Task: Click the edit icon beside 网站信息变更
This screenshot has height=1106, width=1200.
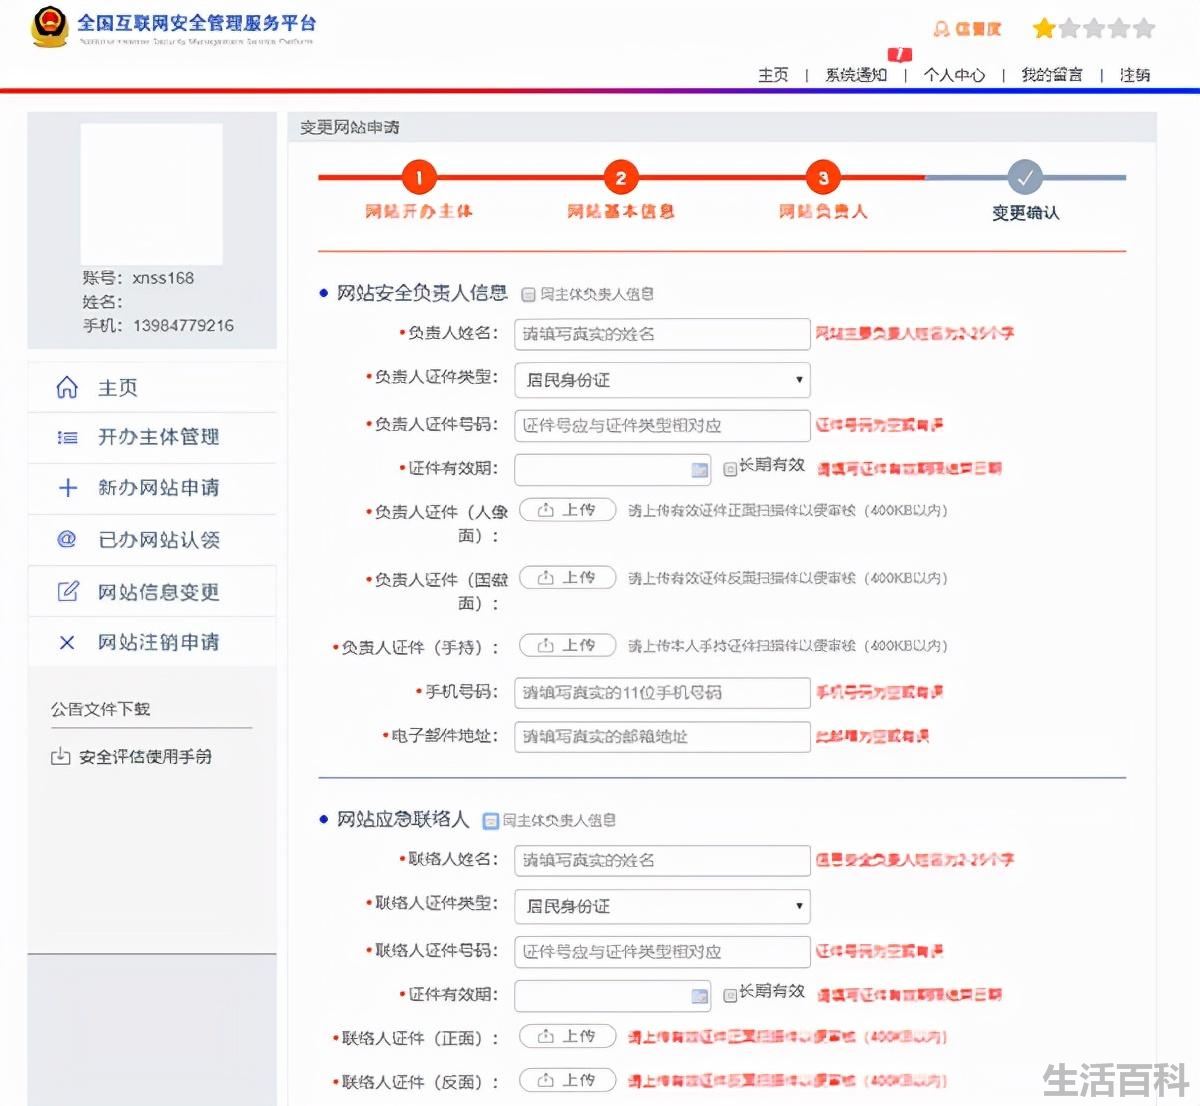Action: click(67, 591)
